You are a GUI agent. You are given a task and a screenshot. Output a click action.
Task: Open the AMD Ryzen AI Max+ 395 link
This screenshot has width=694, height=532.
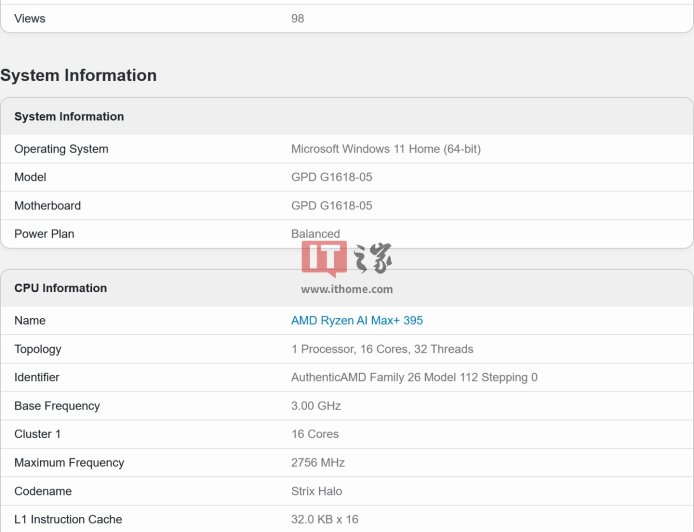(356, 321)
